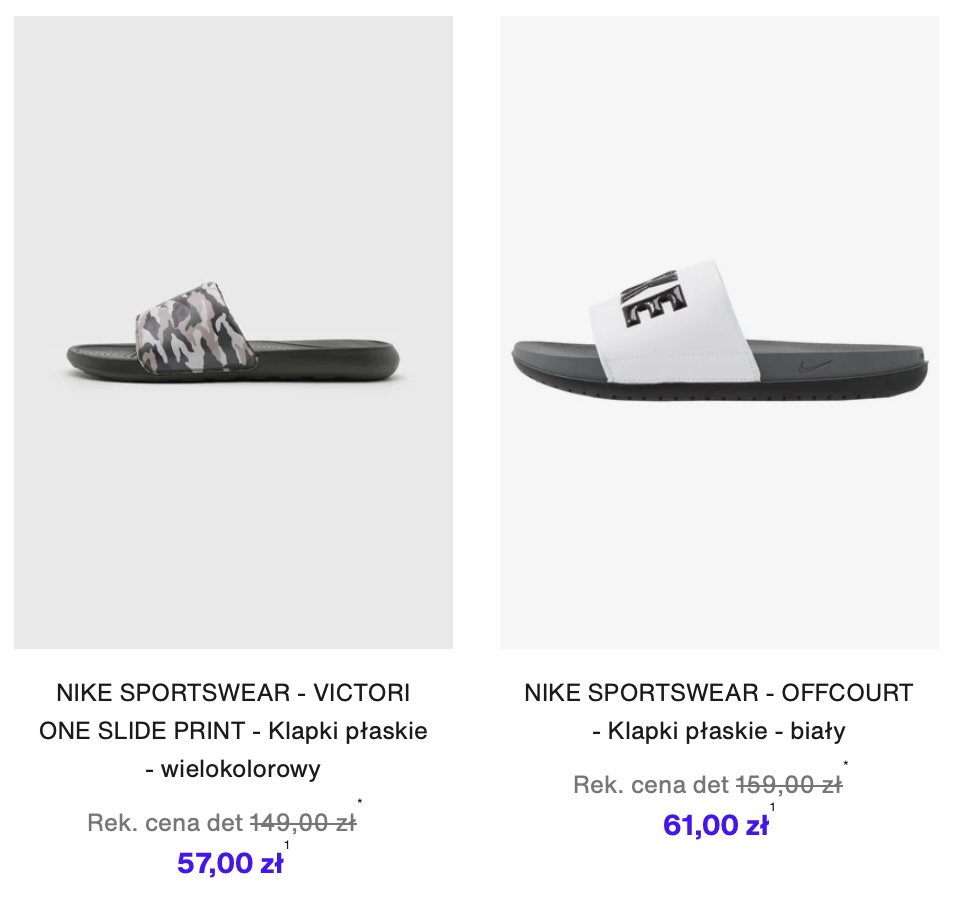Click 'Rek. cena det' label under Victori
956x906 pixels.
click(x=165, y=823)
